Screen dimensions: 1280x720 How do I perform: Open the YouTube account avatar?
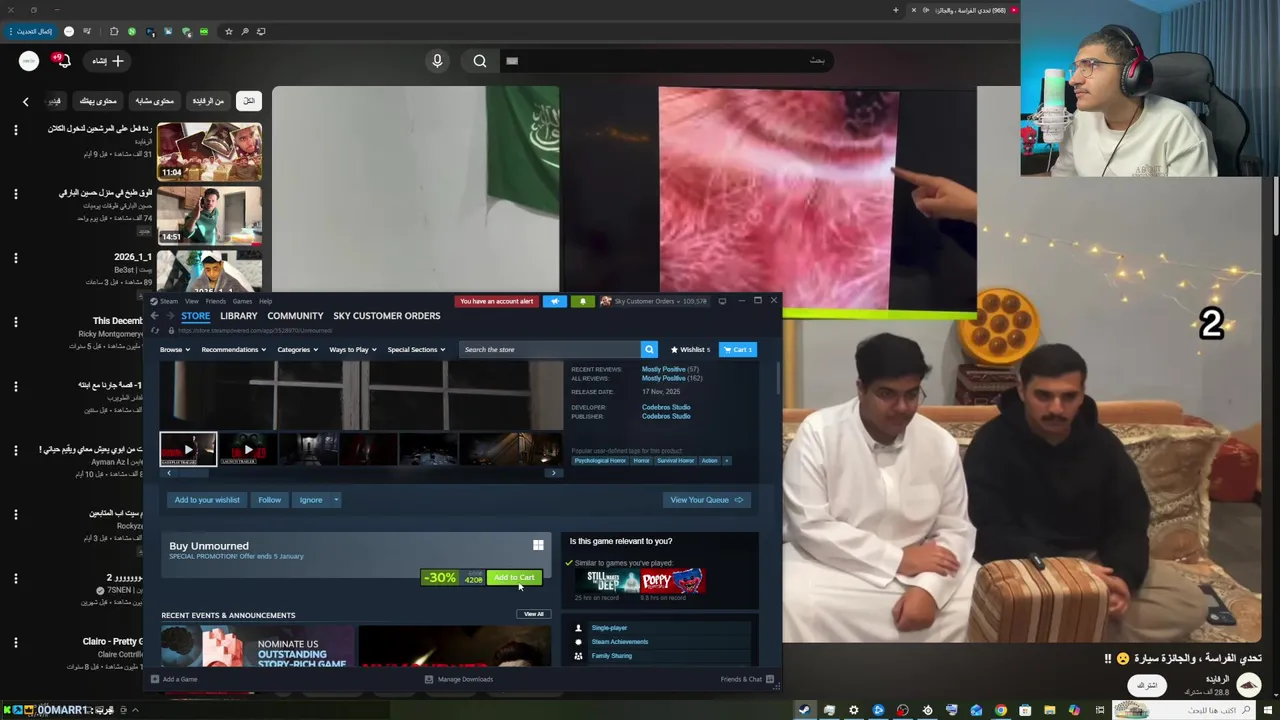click(29, 61)
